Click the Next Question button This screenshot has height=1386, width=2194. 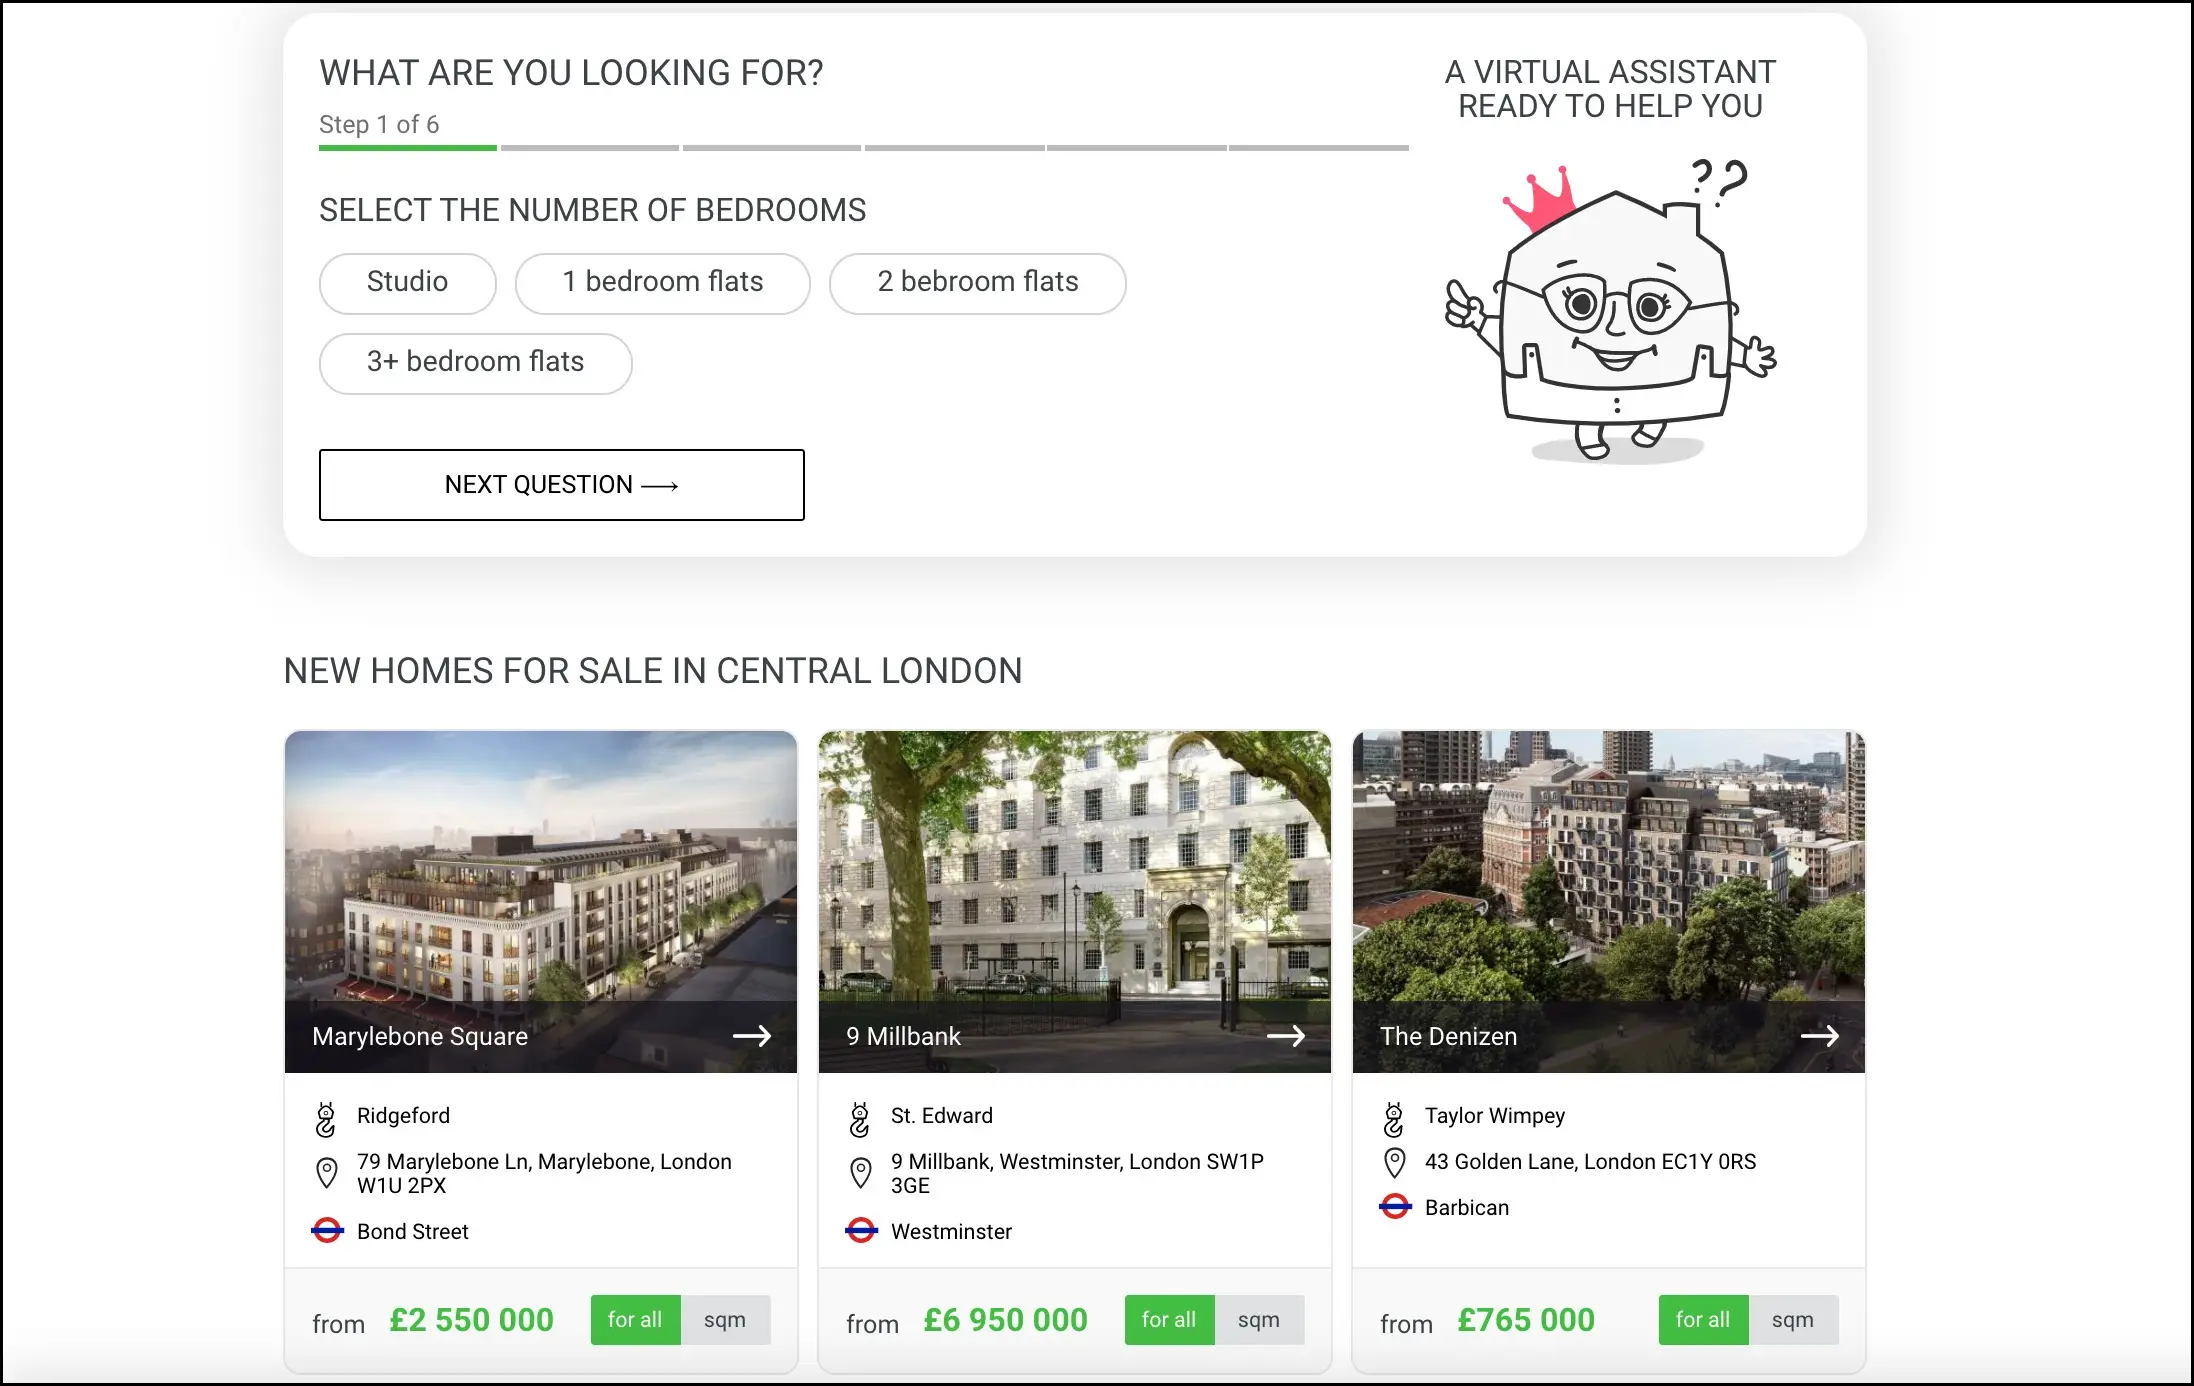tap(561, 484)
